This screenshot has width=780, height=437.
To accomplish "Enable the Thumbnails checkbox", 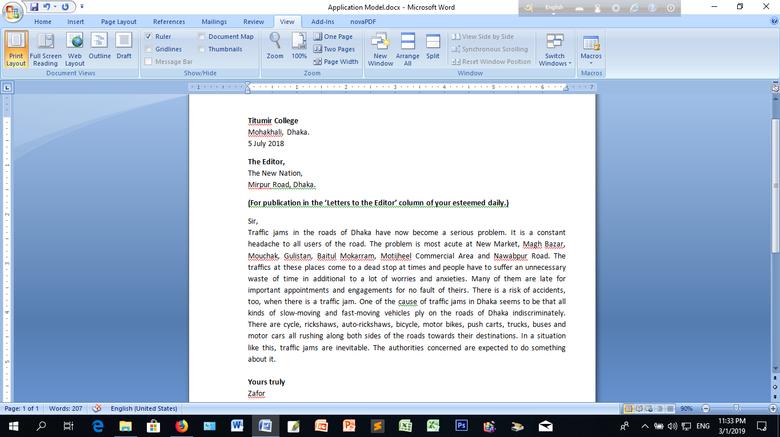I will pos(201,49).
